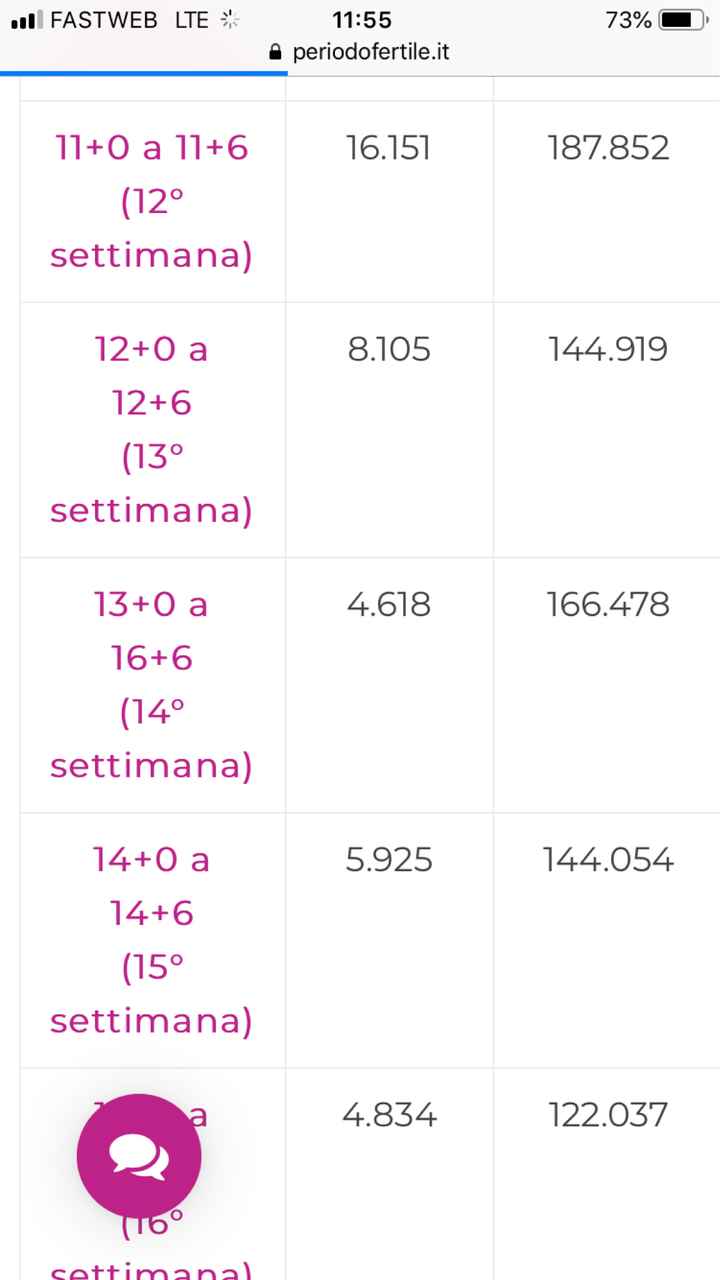Open the periodofertile.it address bar
This screenshot has height=1280, width=720.
[x=370, y=52]
